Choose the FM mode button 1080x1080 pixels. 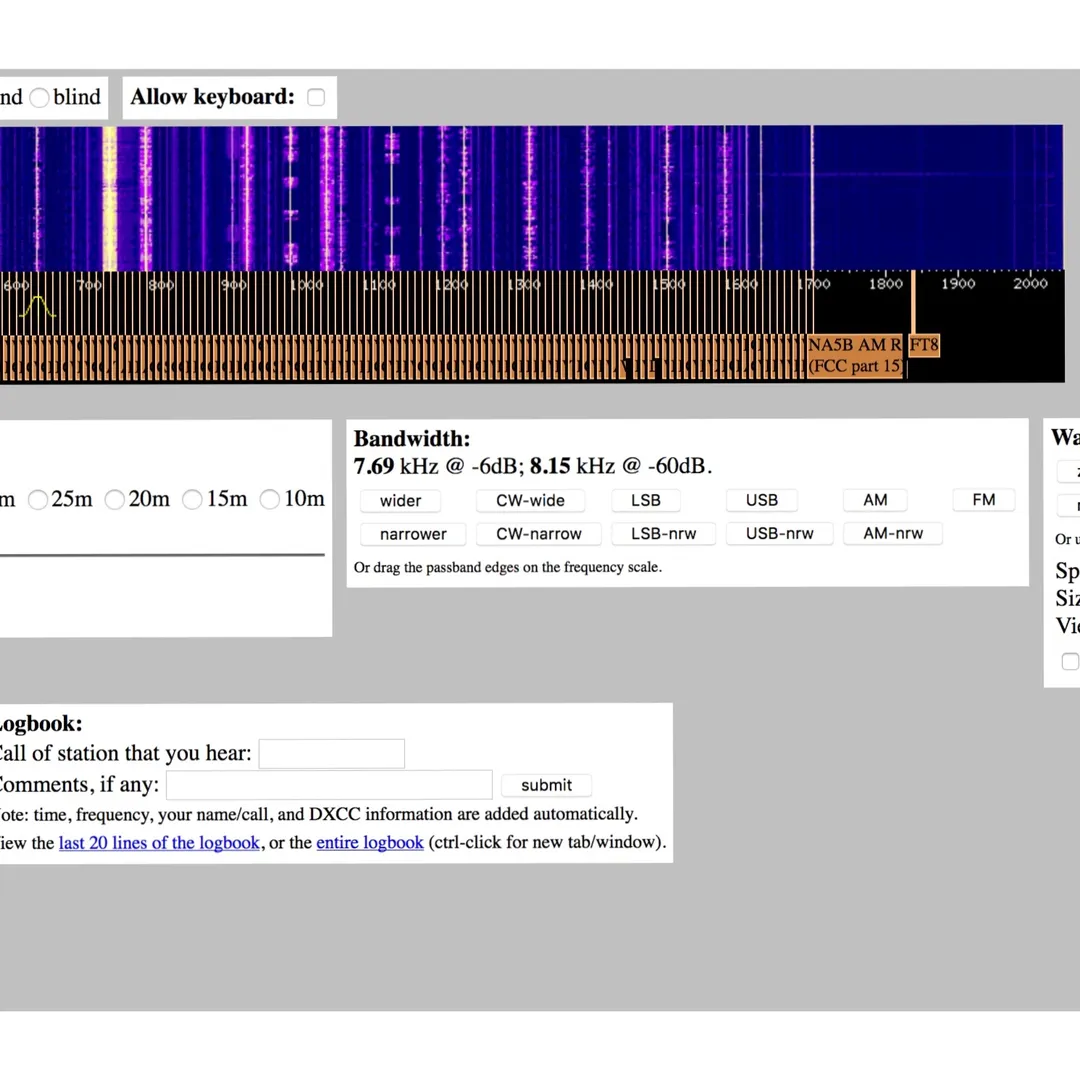coord(983,500)
